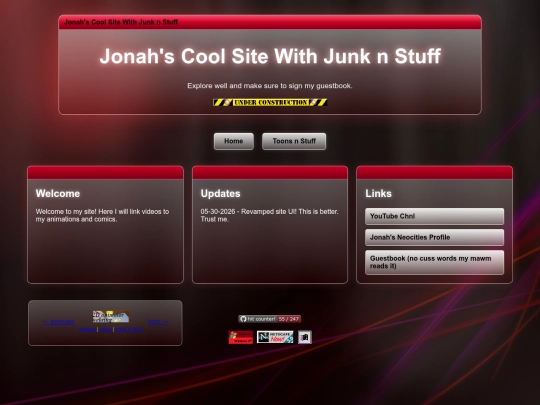Click the Under Construction banner

tap(270, 102)
